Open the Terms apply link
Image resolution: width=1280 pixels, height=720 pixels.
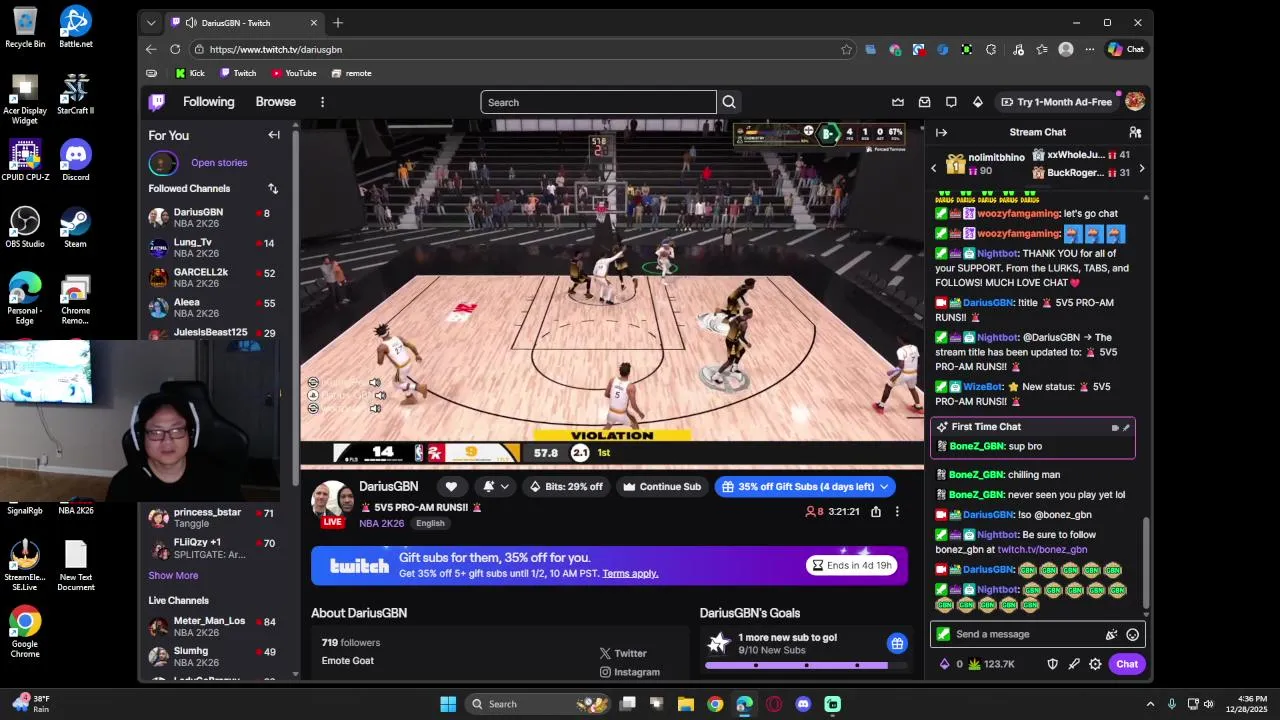630,573
